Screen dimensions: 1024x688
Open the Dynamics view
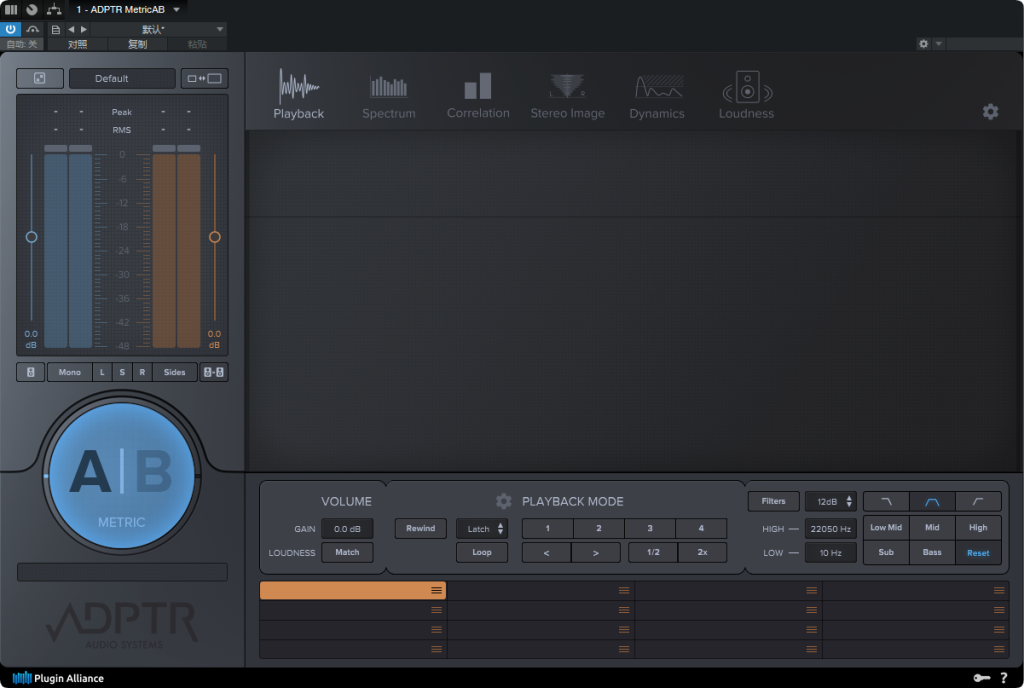point(657,96)
